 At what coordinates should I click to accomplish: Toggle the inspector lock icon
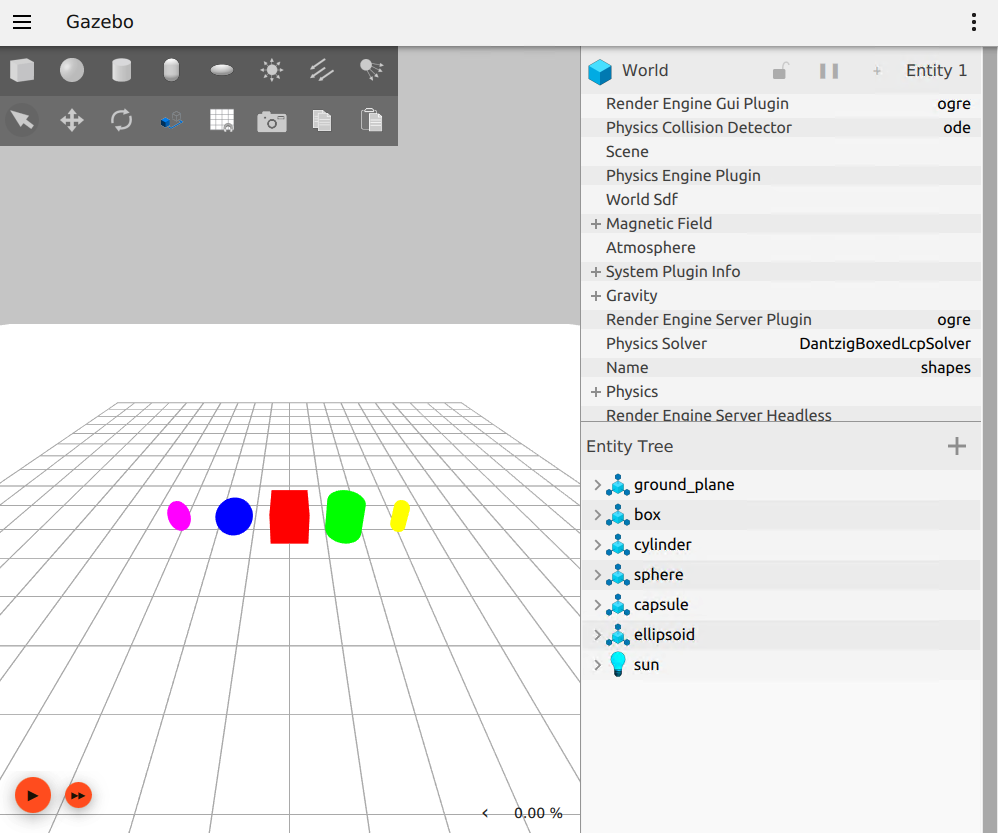[781, 71]
